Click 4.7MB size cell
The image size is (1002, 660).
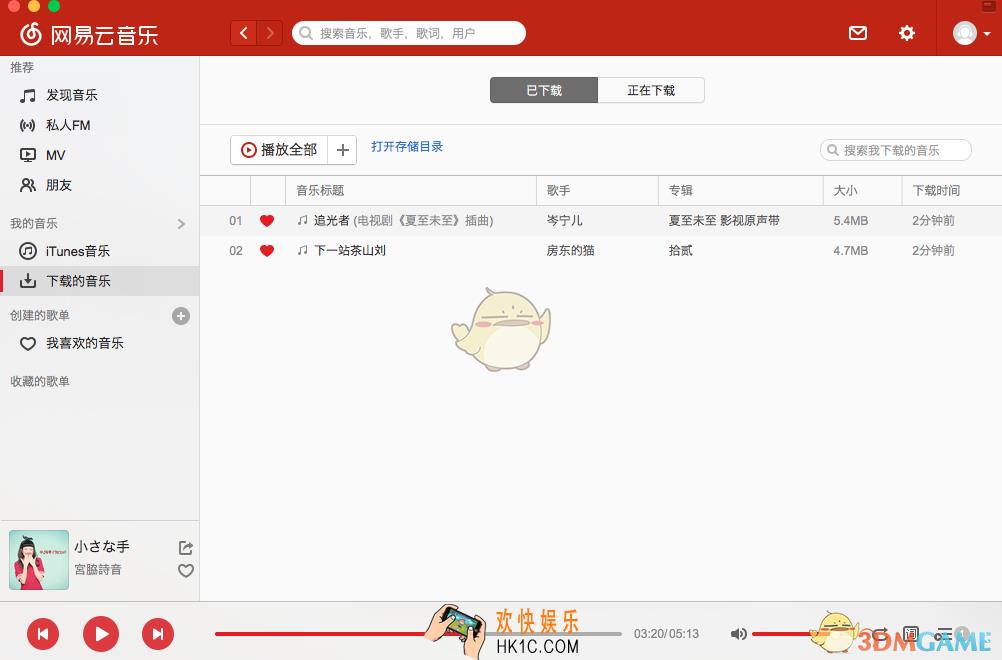pos(851,250)
